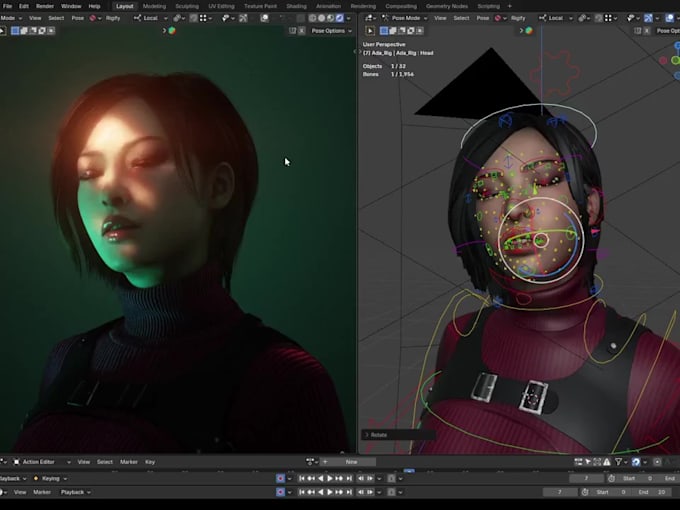Open the Render menu

(x=45, y=6)
